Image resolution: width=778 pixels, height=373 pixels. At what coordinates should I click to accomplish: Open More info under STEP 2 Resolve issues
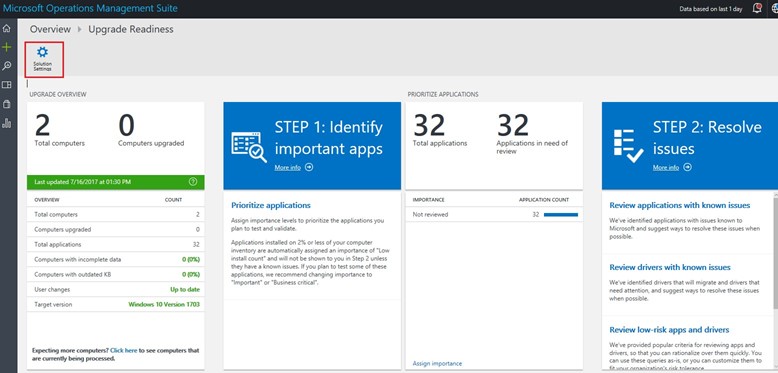coord(666,168)
